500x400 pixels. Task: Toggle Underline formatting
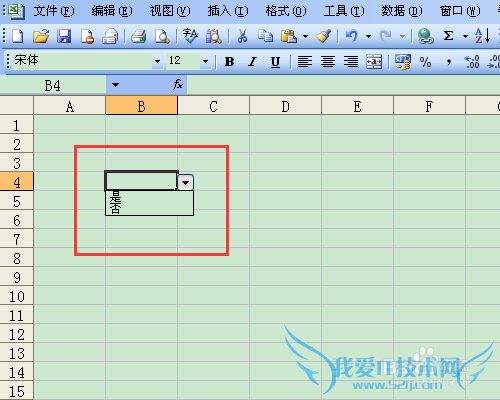point(275,62)
